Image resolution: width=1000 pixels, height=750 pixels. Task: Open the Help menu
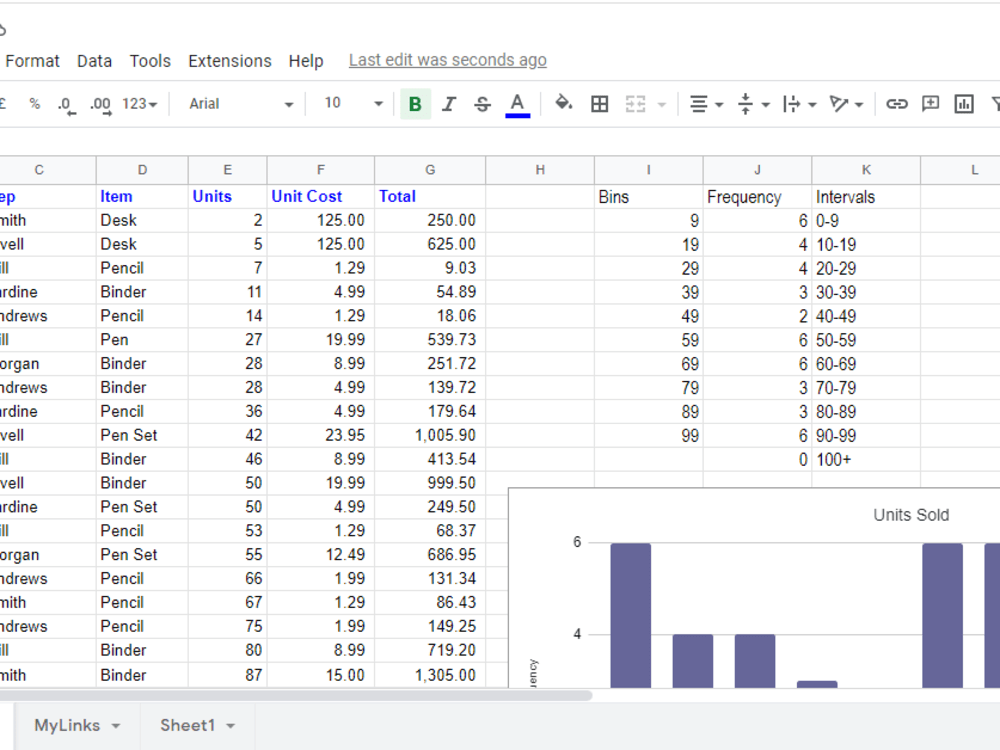(x=306, y=61)
